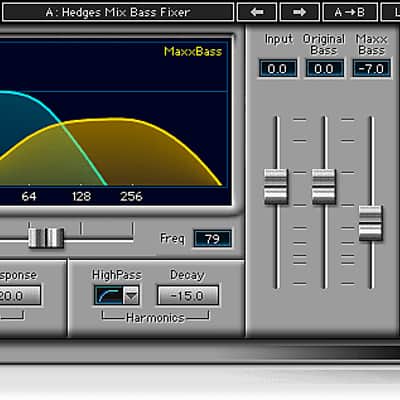The width and height of the screenshot is (400, 400).
Task: Click the Response value field showing 20.0
Action: 19,295
